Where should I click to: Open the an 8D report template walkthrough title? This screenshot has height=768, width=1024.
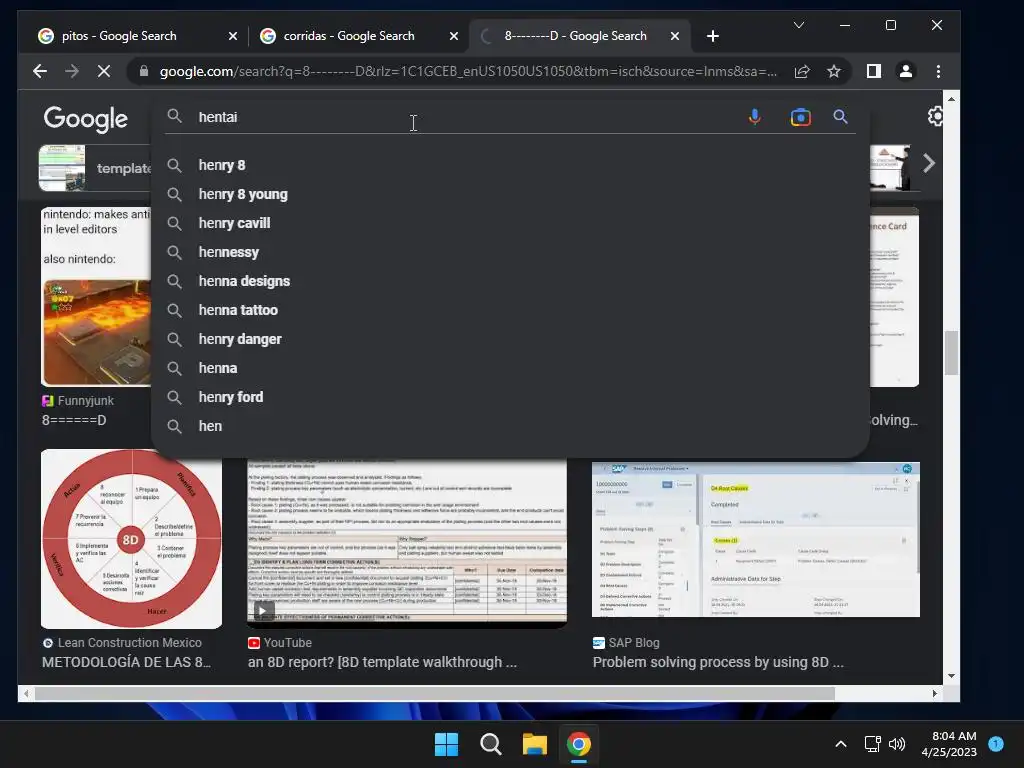tap(382, 662)
